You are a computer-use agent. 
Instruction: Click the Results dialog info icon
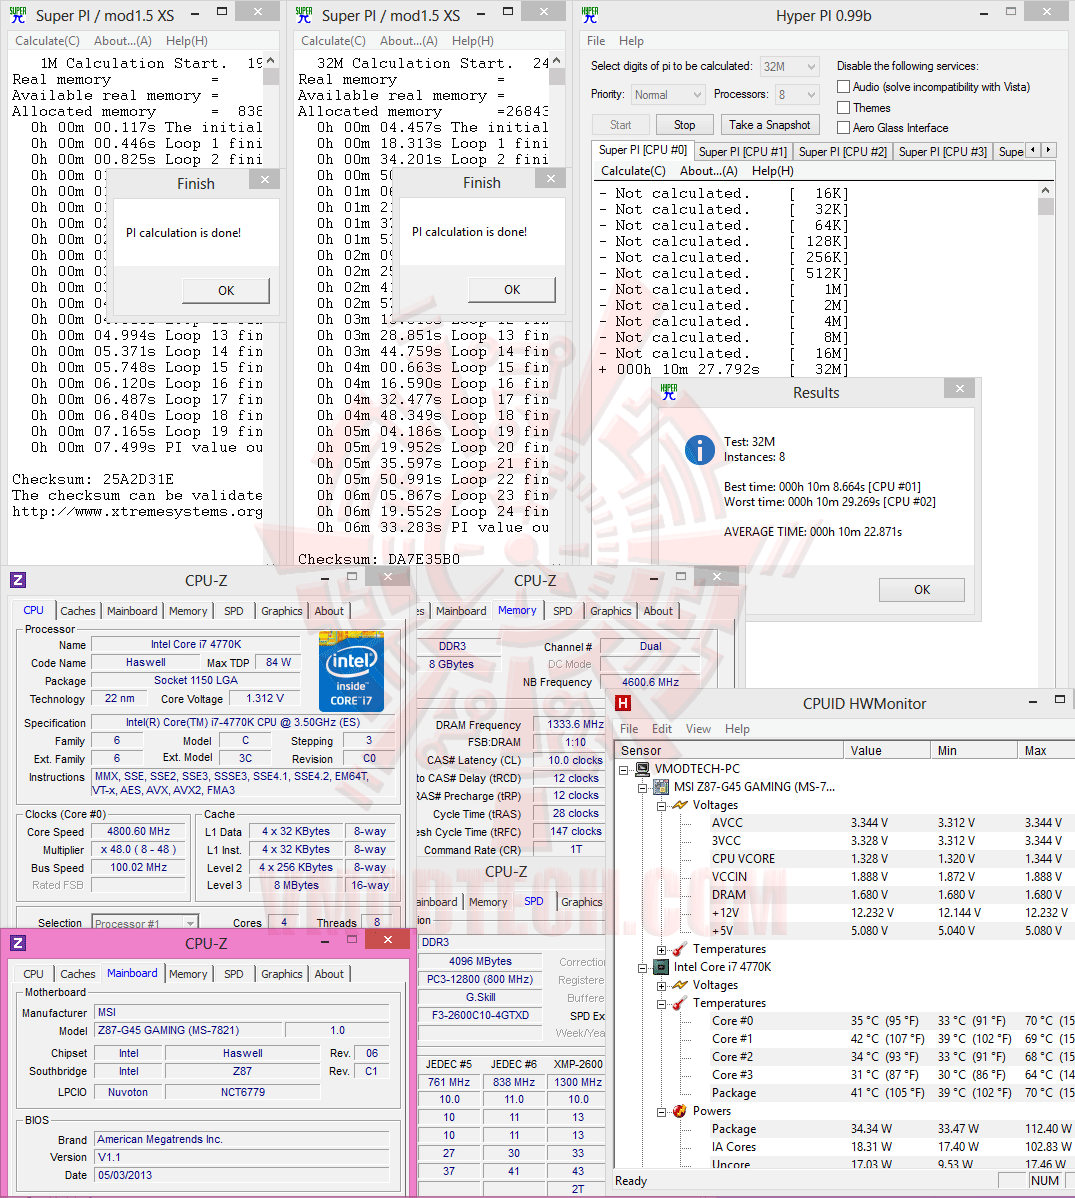click(x=699, y=449)
